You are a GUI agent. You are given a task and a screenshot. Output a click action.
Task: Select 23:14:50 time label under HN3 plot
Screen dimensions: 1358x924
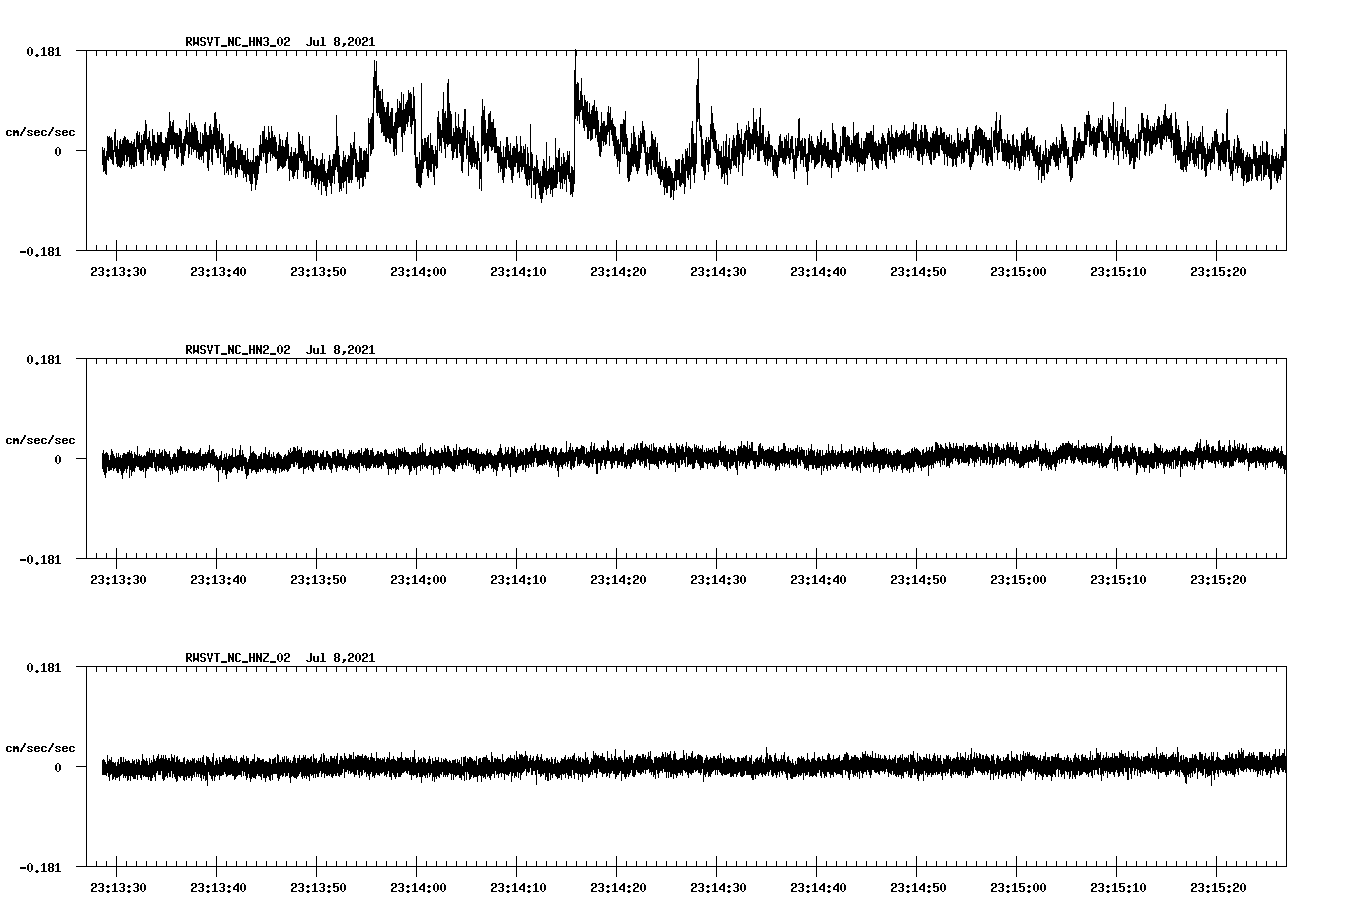[x=918, y=272]
